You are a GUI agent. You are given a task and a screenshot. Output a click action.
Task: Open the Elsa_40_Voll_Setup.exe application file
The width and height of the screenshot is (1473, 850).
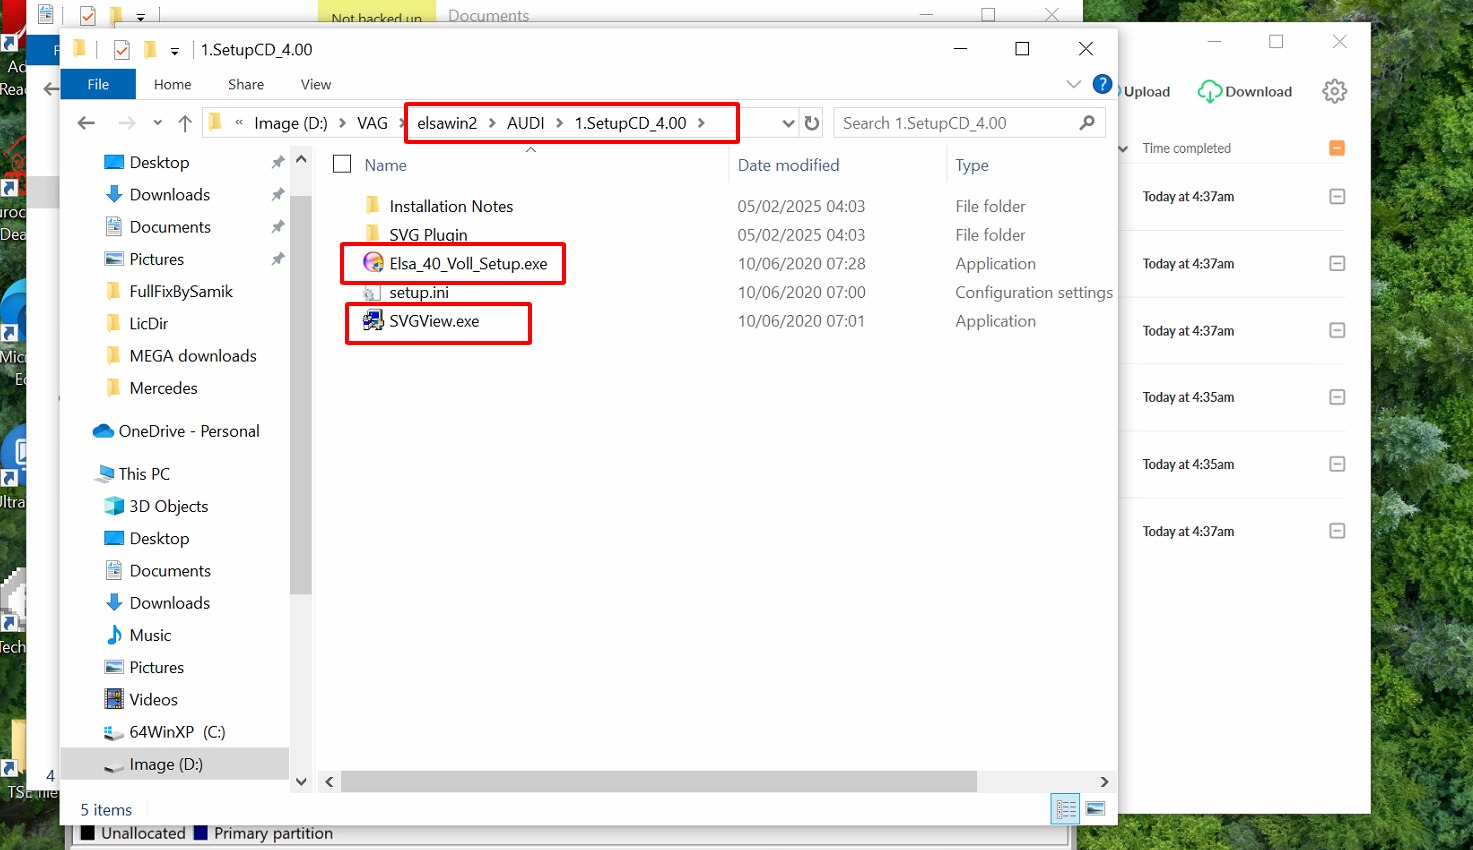[x=468, y=264]
